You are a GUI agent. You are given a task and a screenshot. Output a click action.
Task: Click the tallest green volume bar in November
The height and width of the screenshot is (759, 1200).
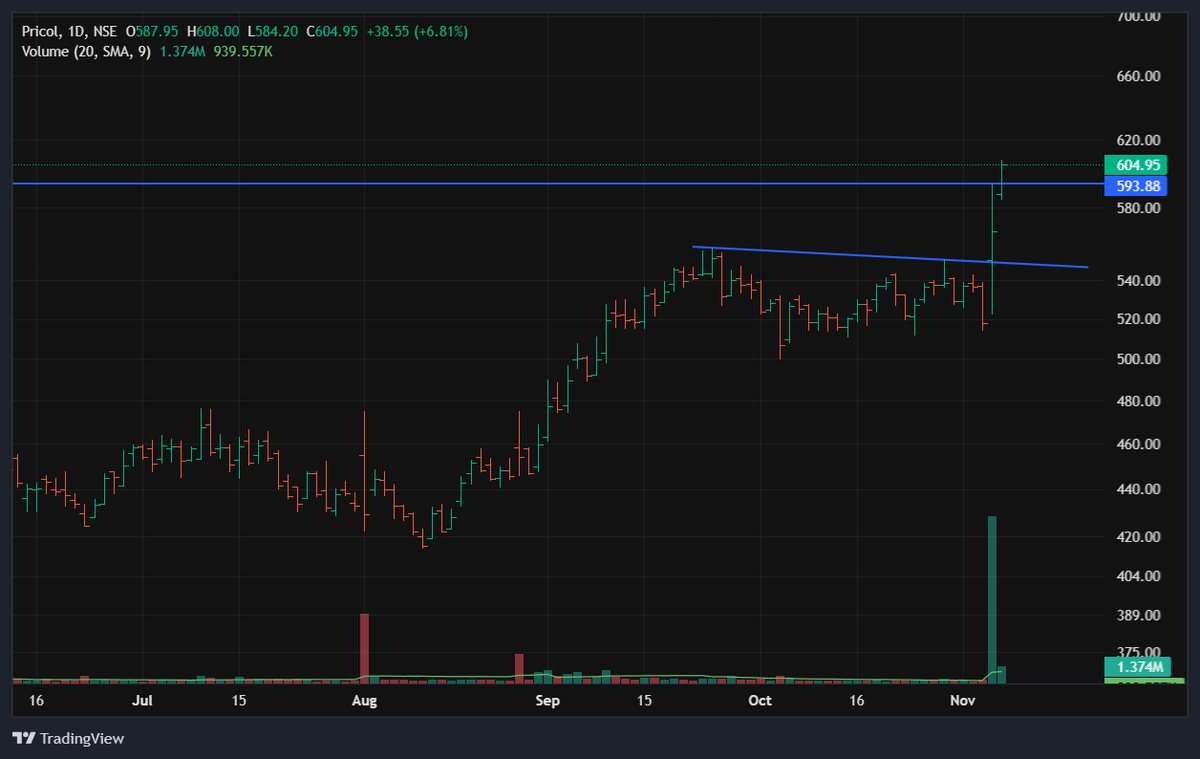coord(992,599)
